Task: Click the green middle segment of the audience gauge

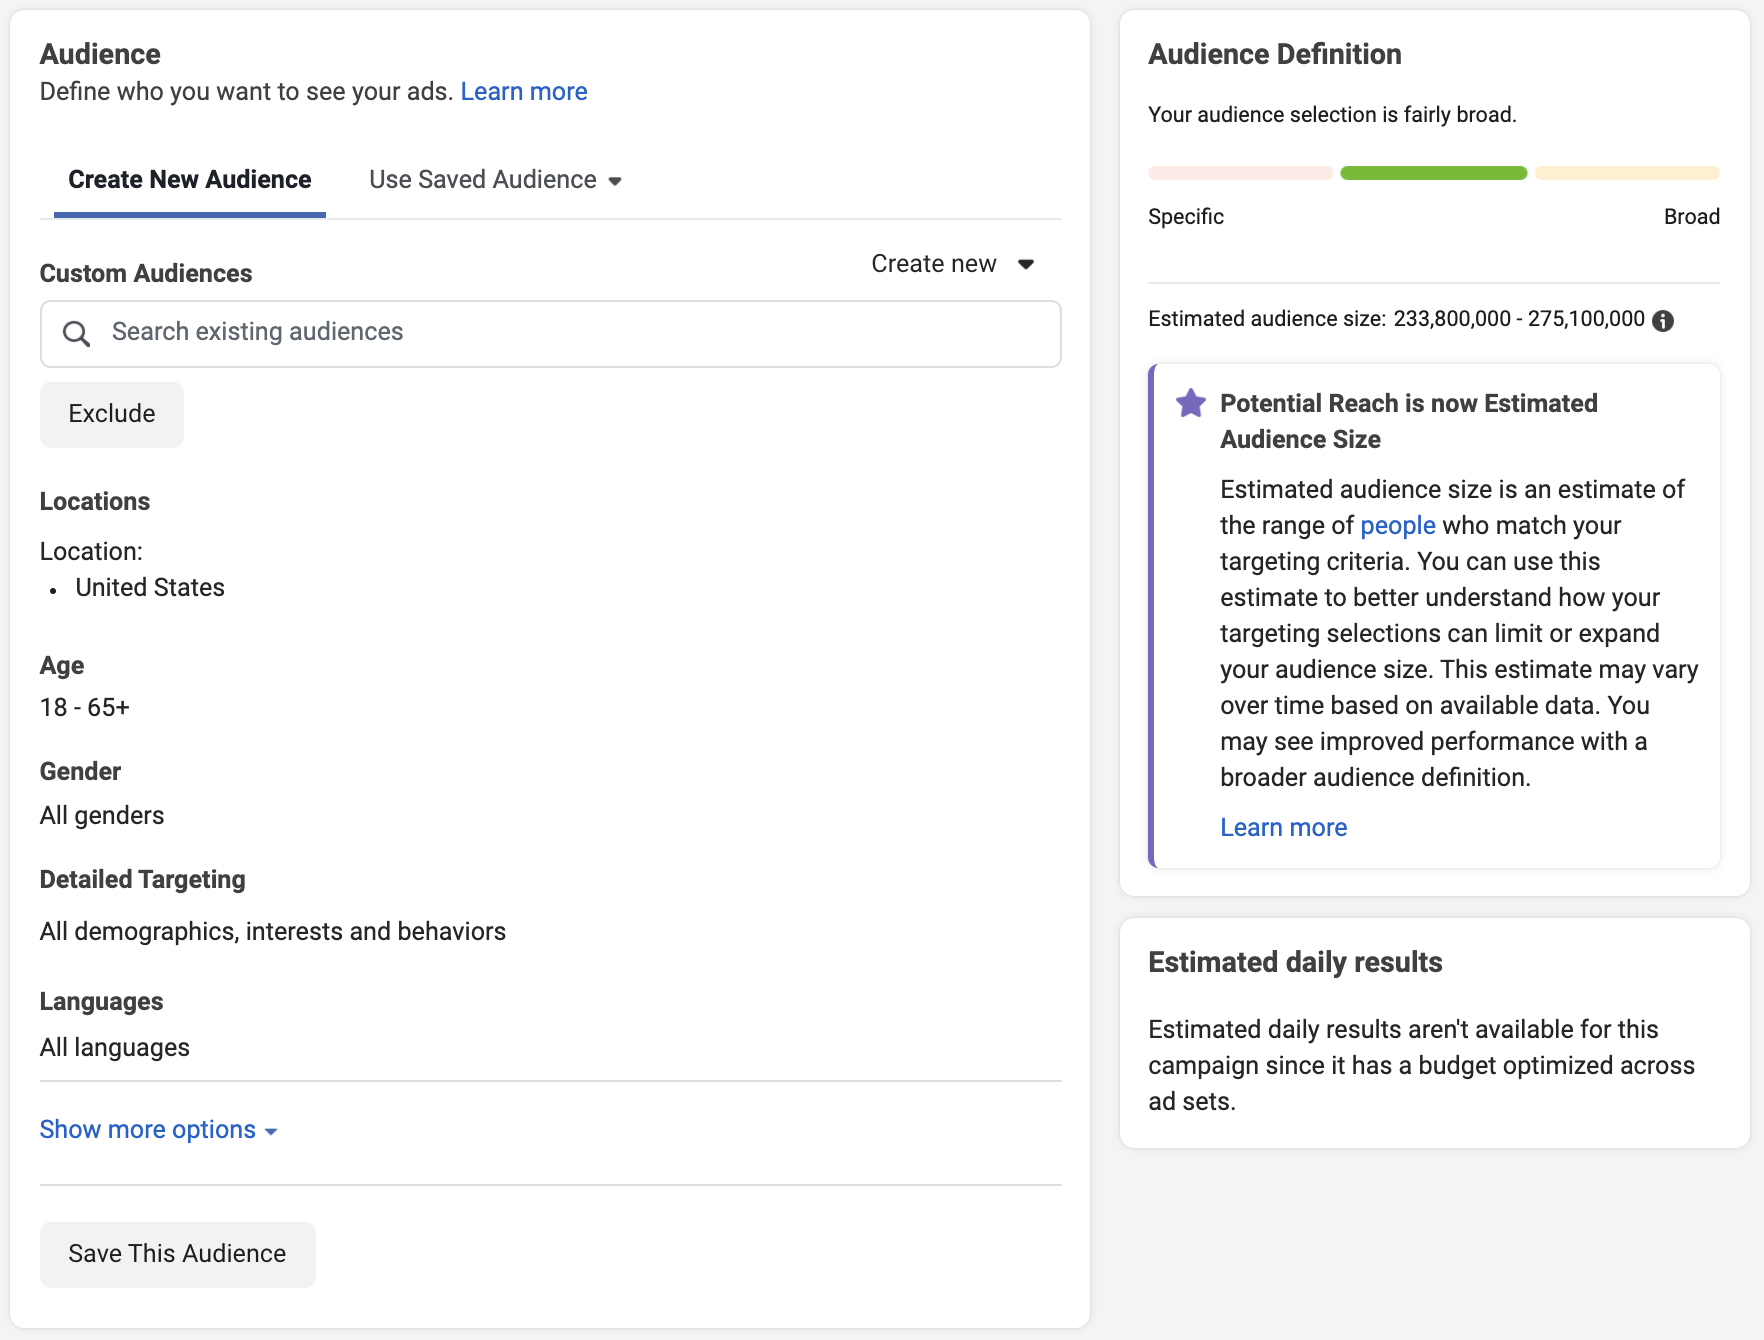Action: tap(1434, 173)
